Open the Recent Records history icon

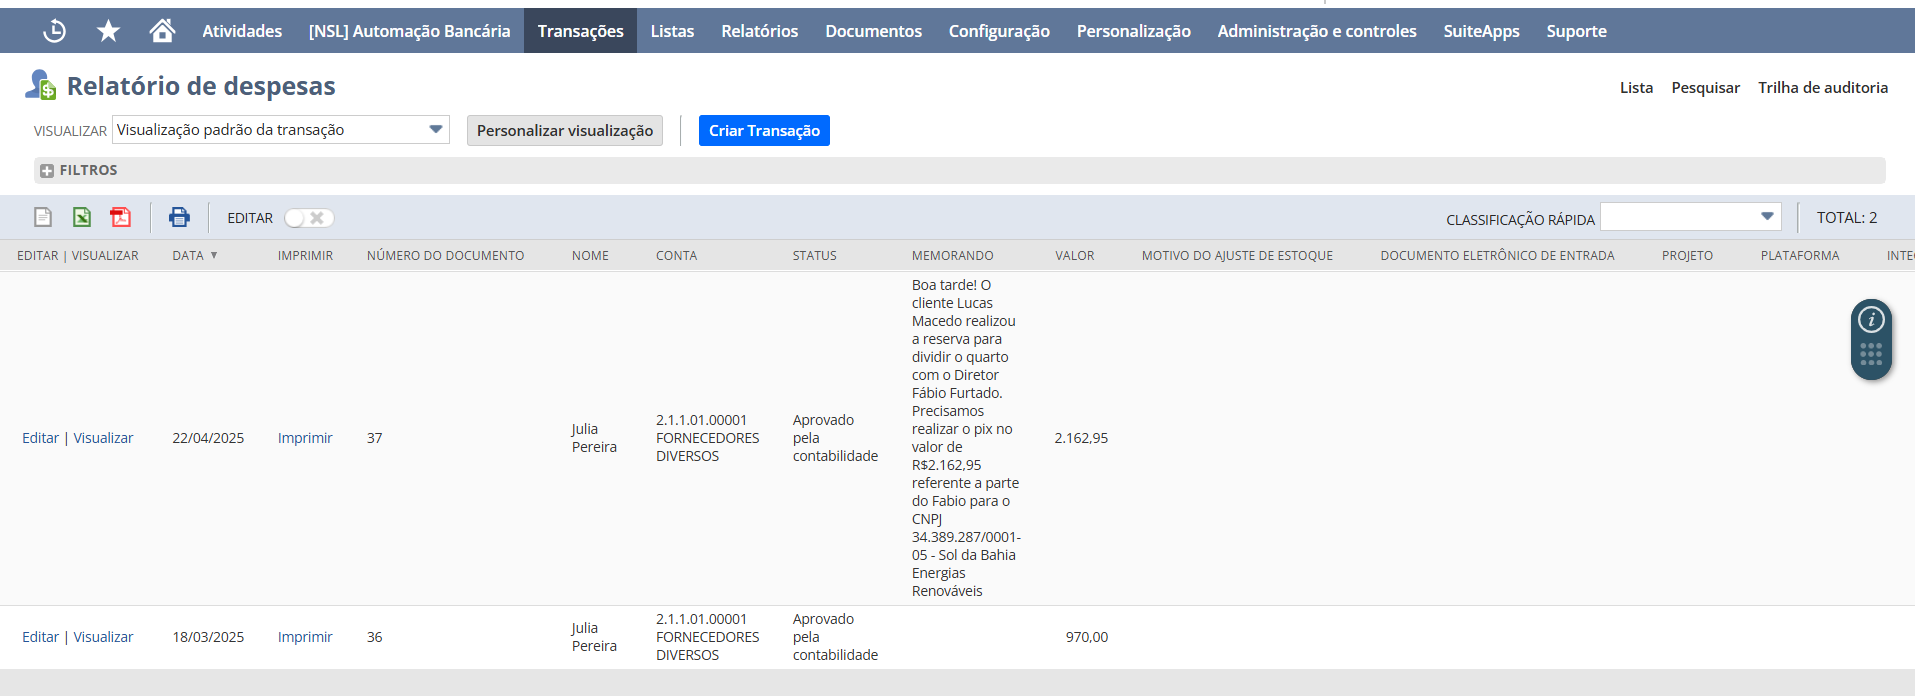(x=55, y=31)
